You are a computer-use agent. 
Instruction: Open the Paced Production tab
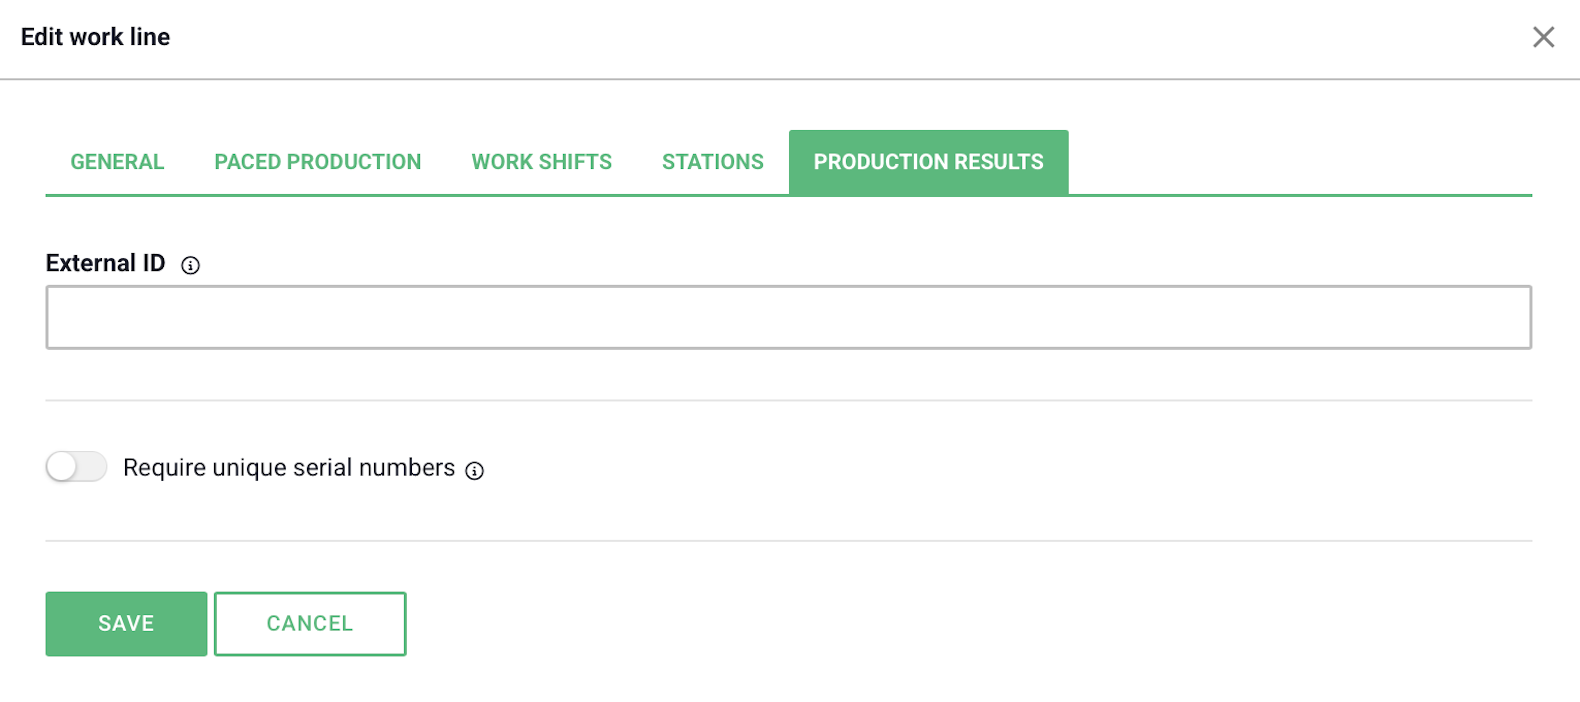(x=318, y=162)
